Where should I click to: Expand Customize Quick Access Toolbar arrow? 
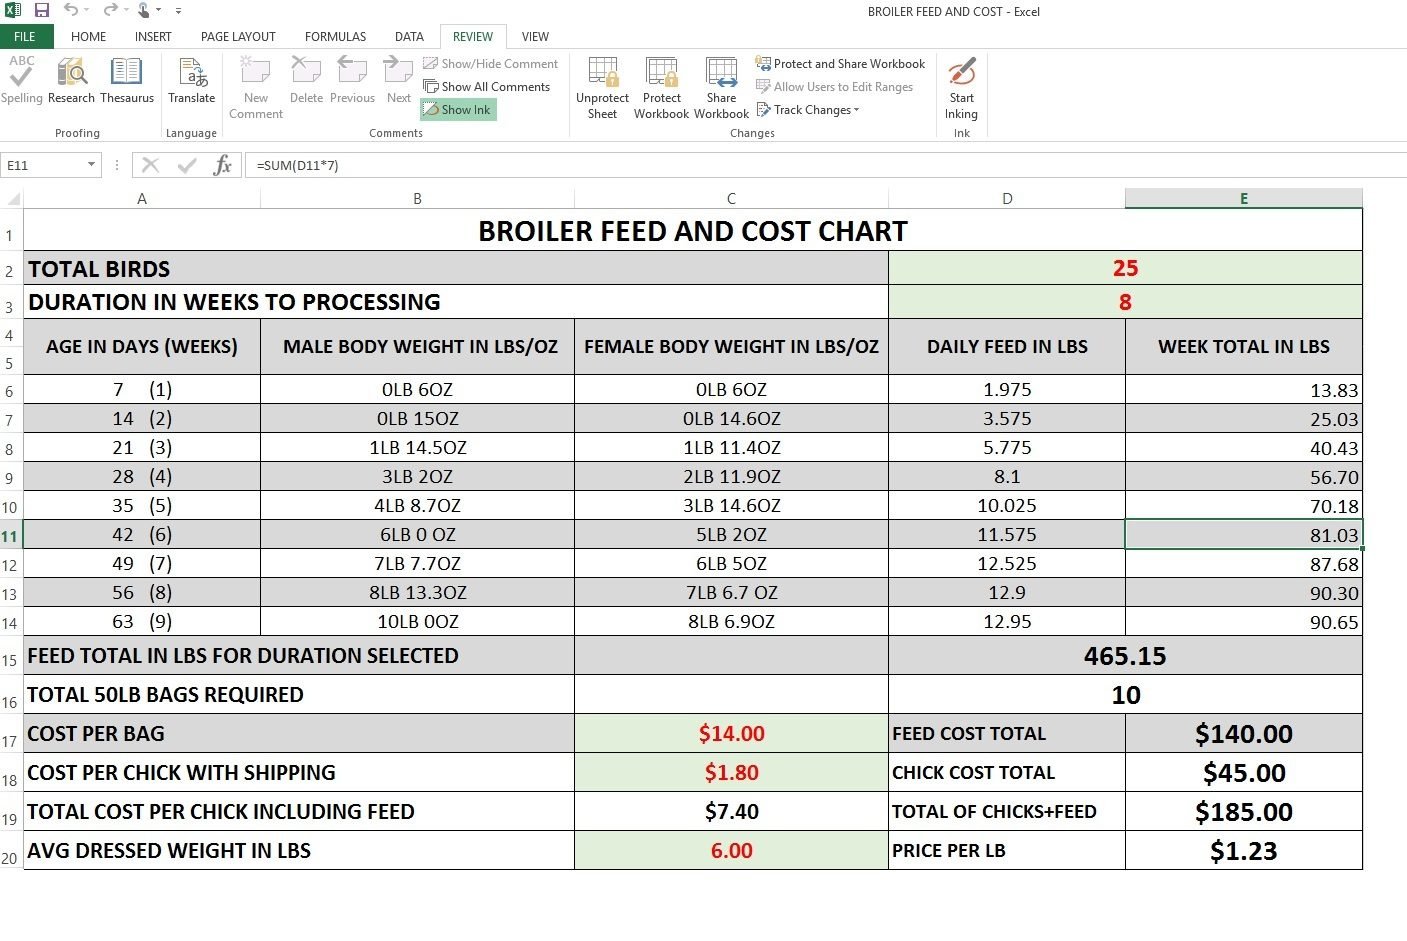pyautogui.click(x=179, y=11)
